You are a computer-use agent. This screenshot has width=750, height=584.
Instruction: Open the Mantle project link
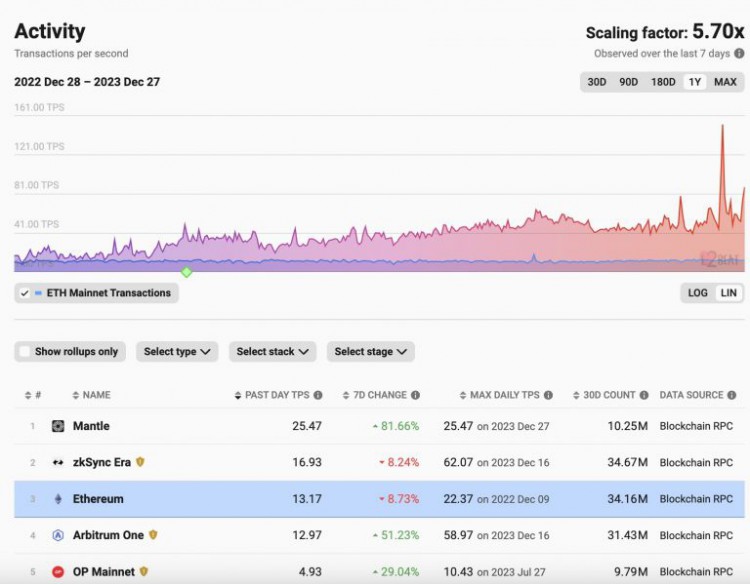[x=91, y=426]
